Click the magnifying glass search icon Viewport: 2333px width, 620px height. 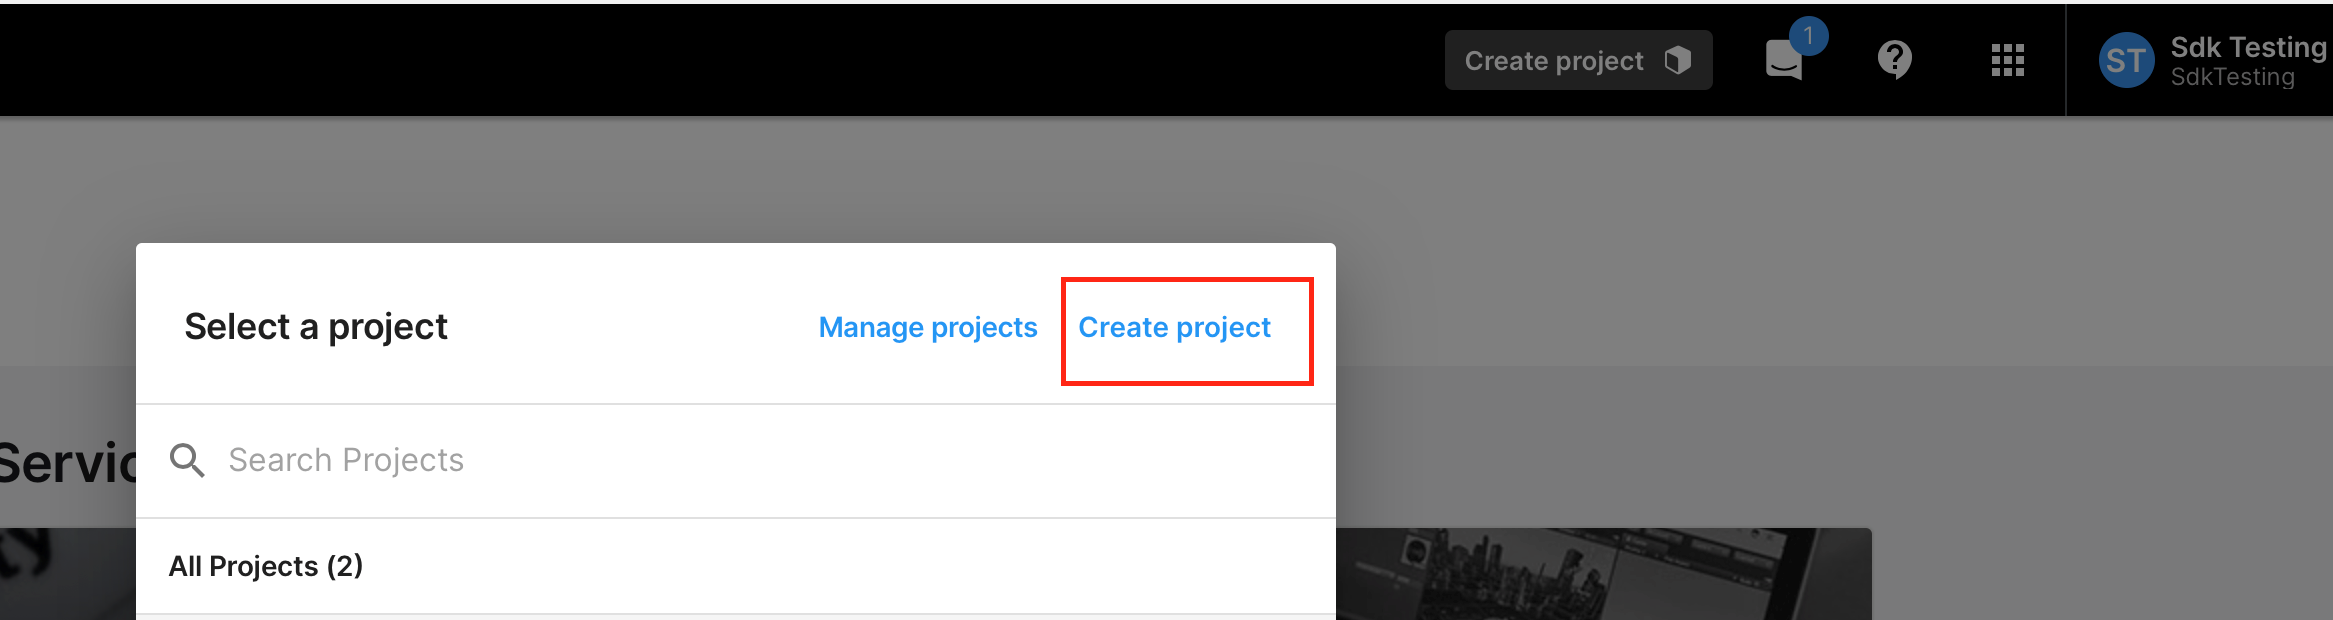187,460
